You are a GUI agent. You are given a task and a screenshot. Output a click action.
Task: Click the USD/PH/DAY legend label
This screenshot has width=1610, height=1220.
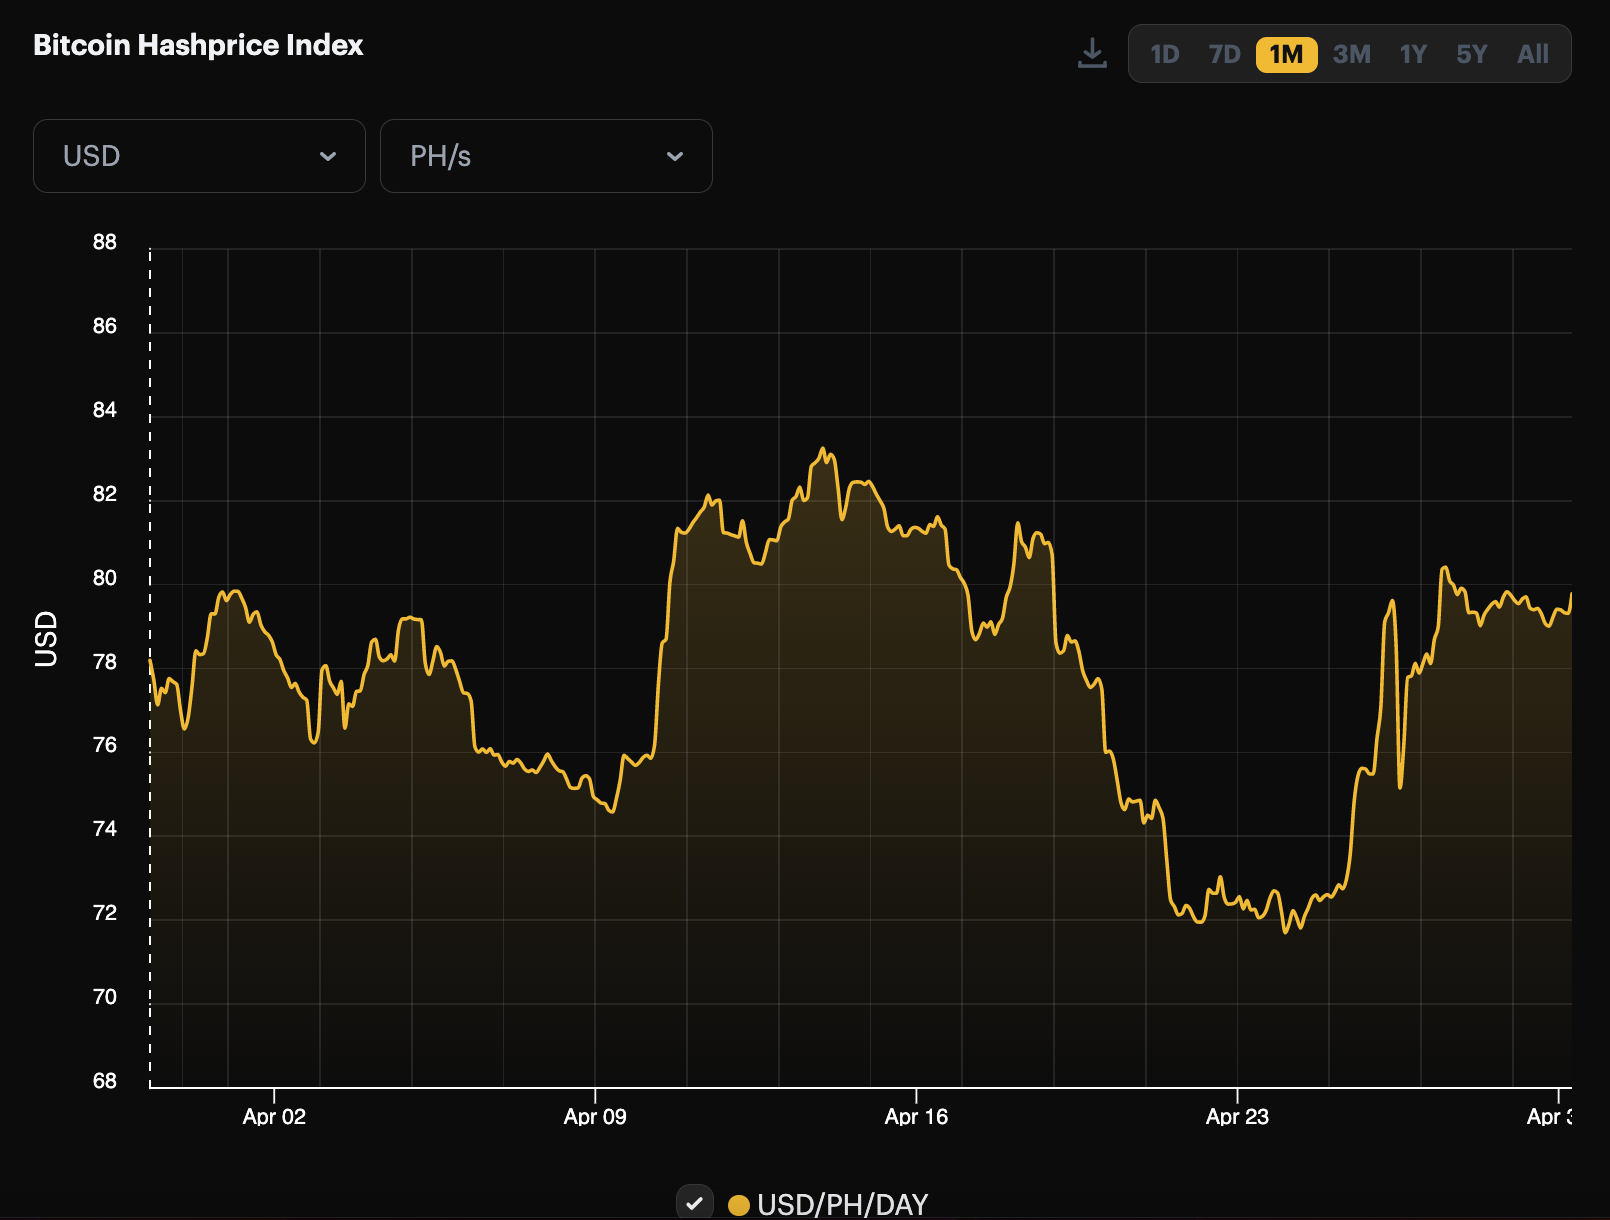tap(845, 1204)
